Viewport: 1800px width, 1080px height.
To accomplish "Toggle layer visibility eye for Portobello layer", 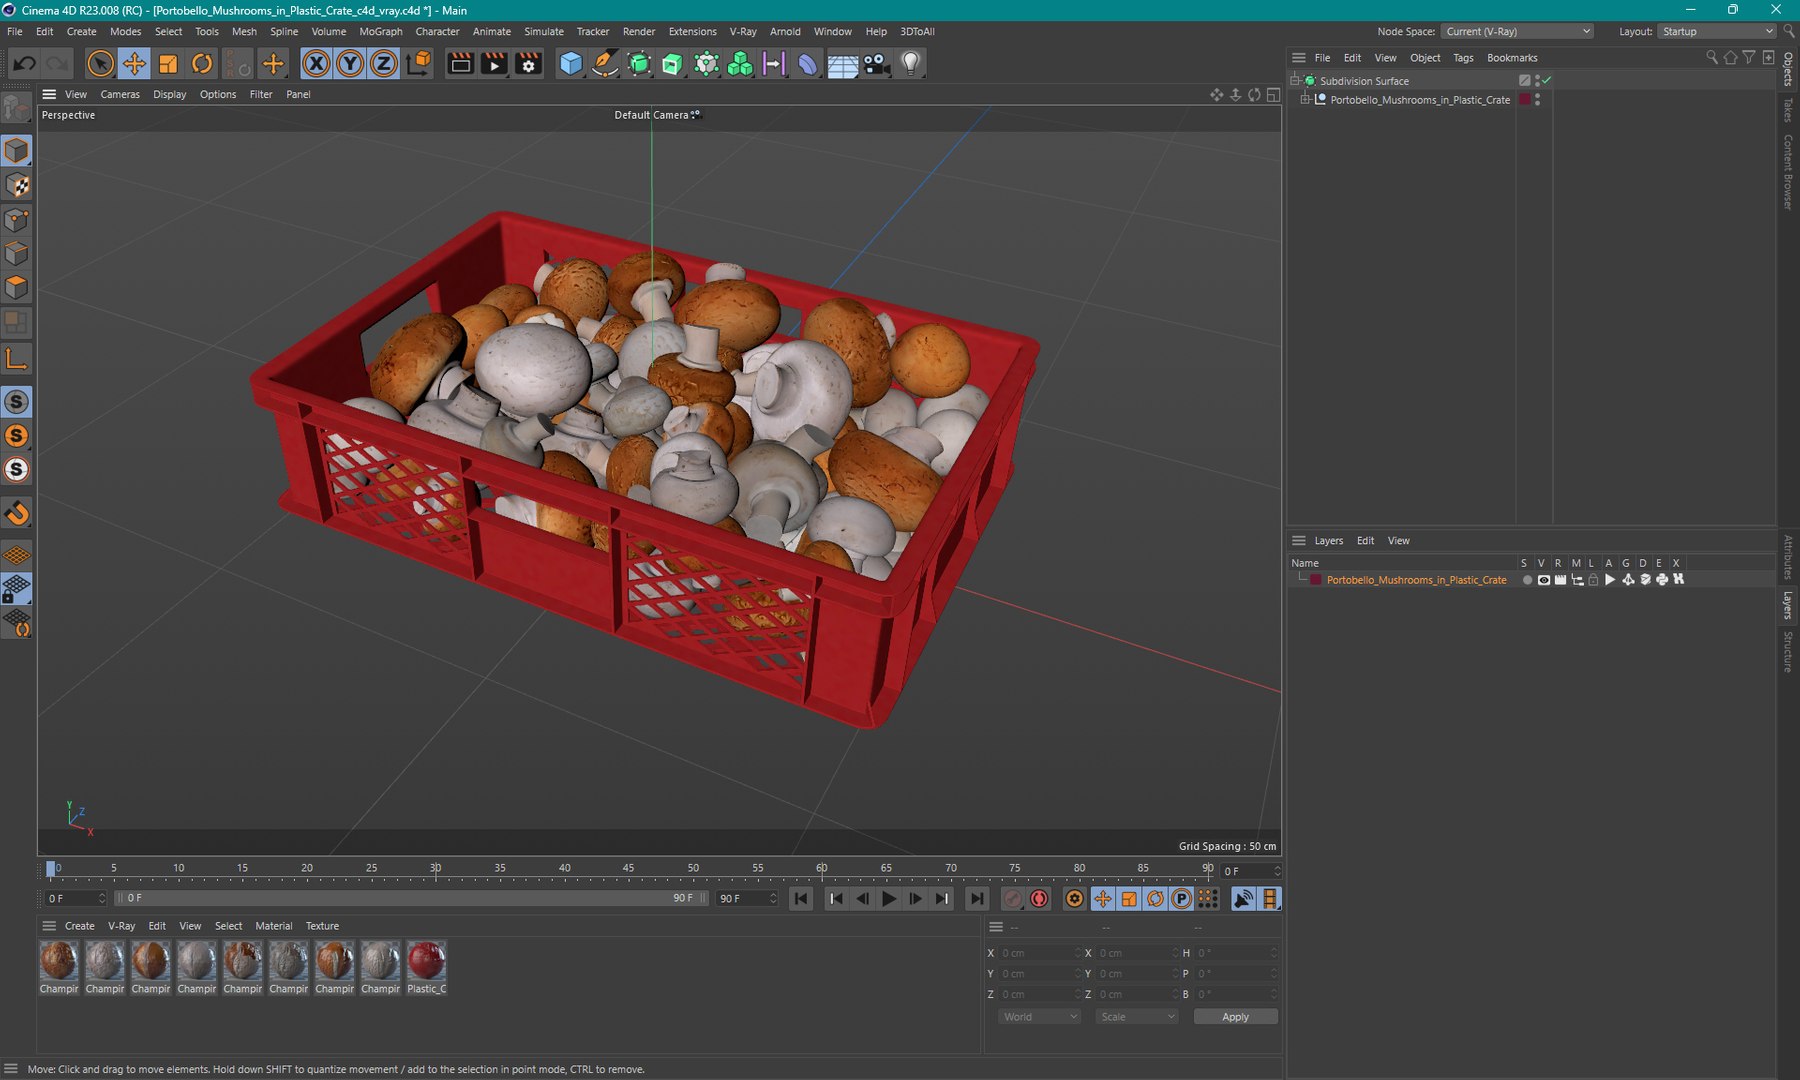I will click(x=1543, y=580).
